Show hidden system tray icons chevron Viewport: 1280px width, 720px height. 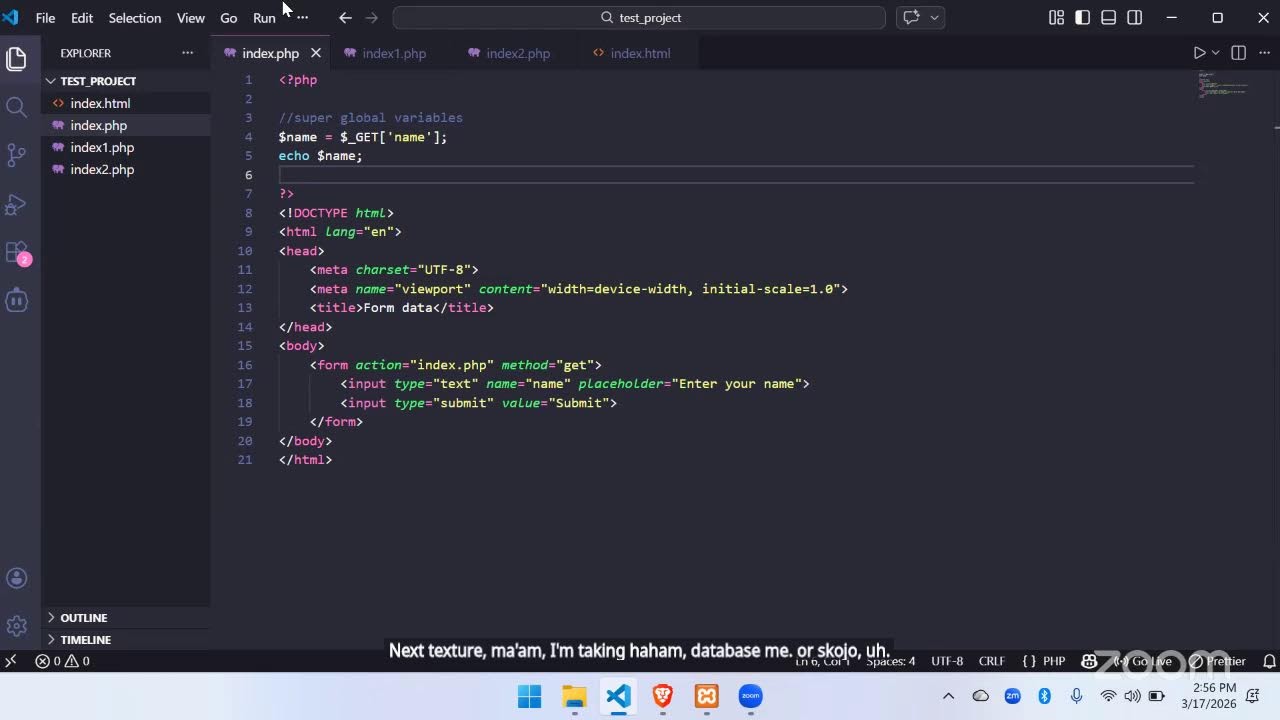coord(948,696)
